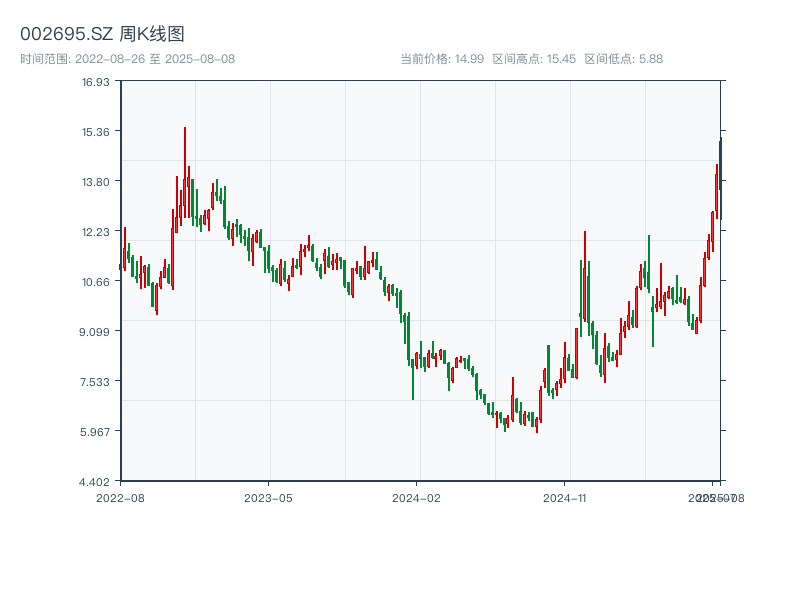Screen dimensions: 800x600
Task: Click the chart title 002695.SZ 周K线图
Action: pyautogui.click(x=102, y=34)
